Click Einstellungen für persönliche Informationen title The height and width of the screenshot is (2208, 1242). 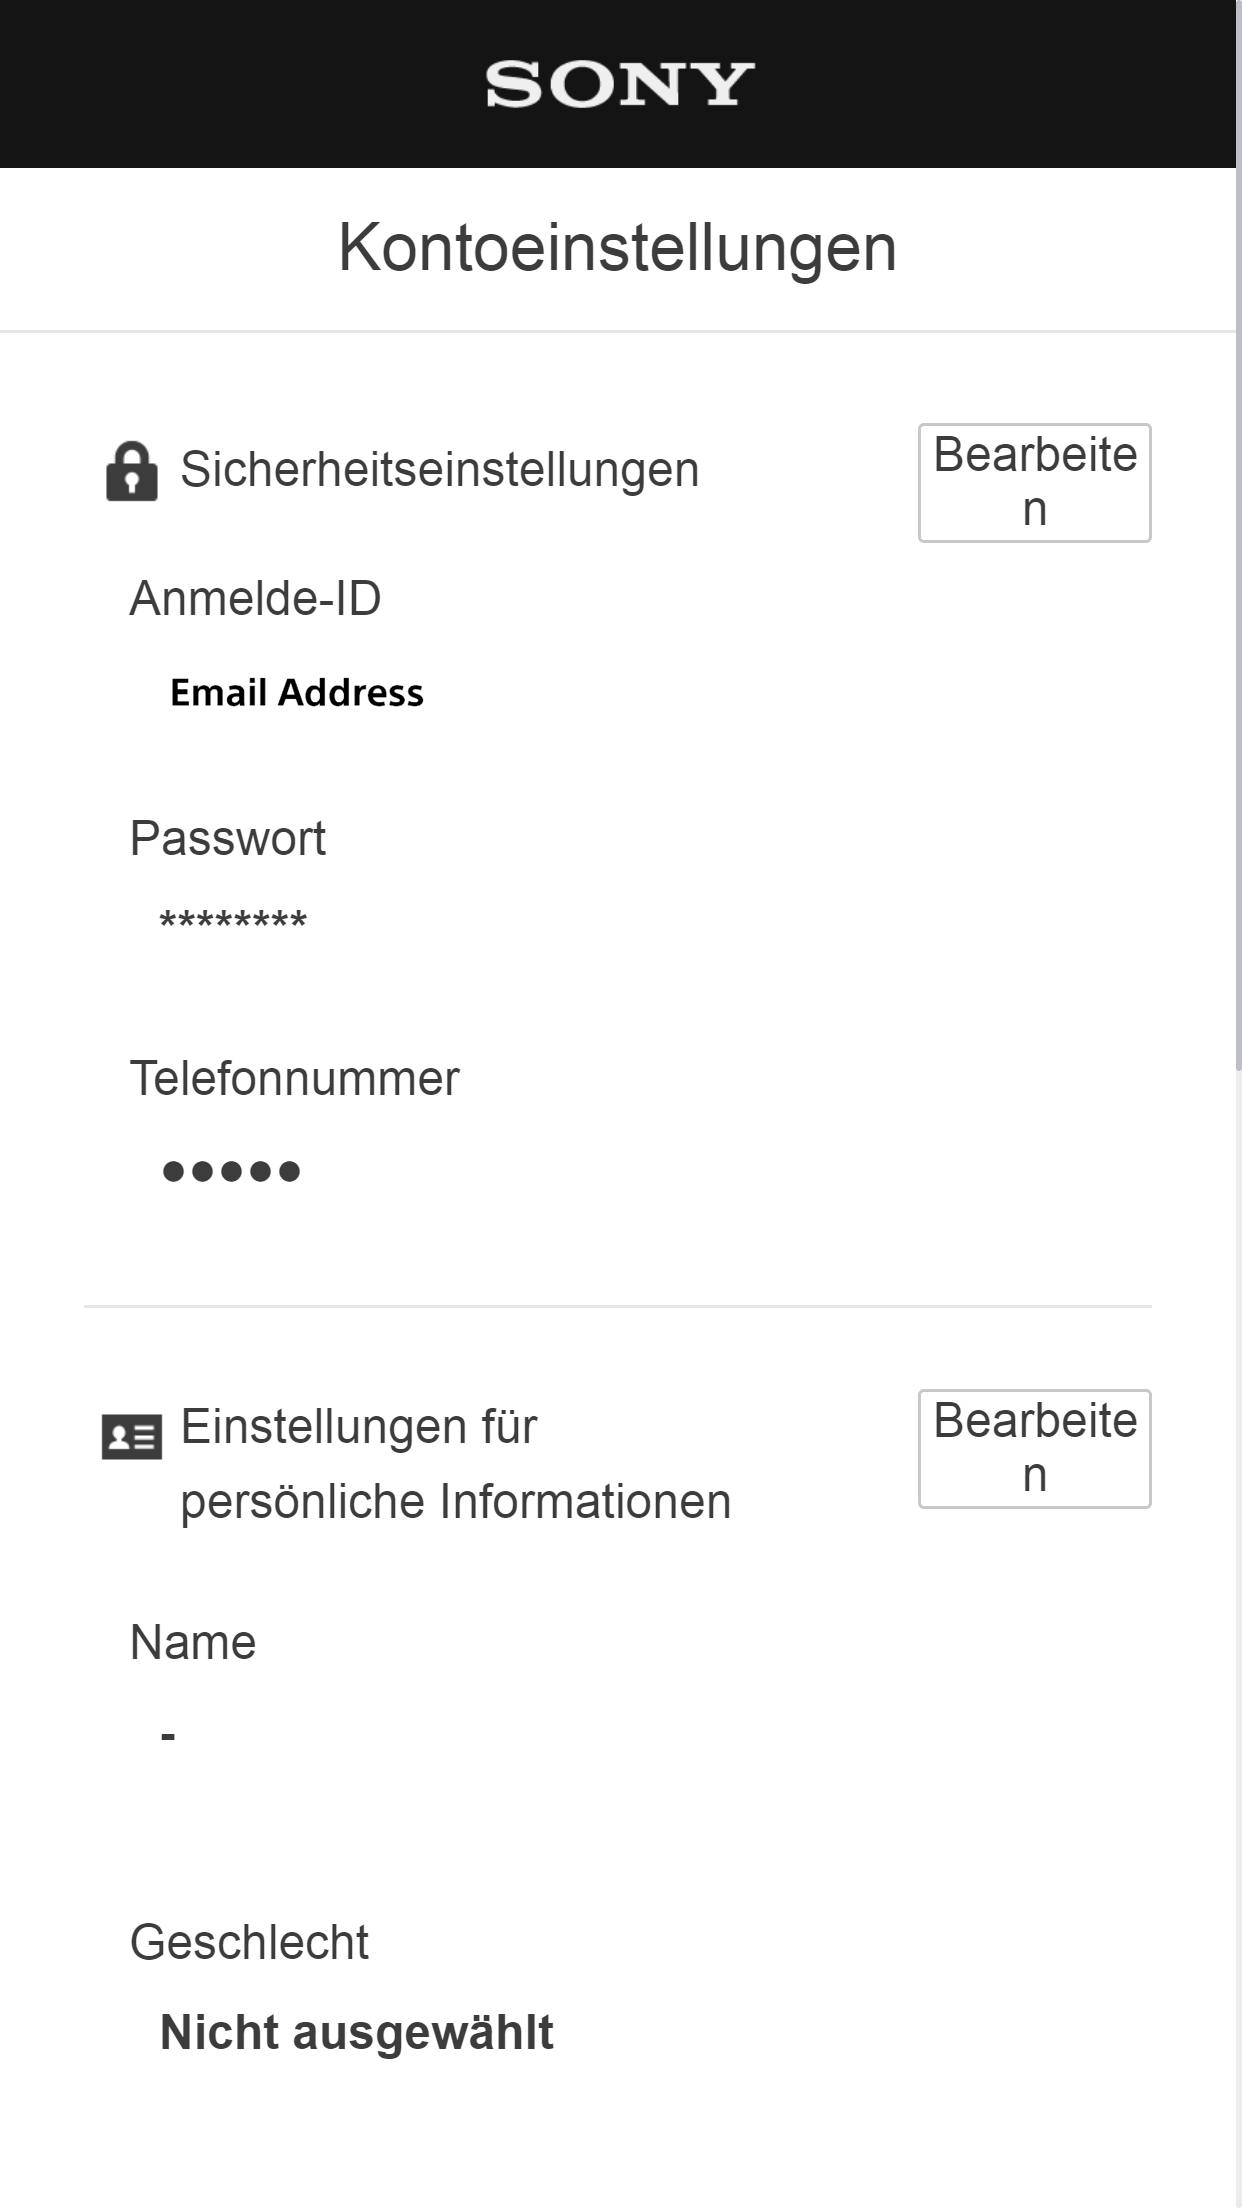tap(455, 1464)
